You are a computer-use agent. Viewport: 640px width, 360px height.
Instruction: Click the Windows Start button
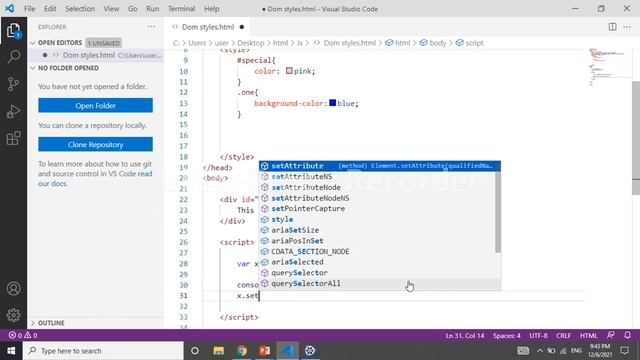pyautogui.click(x=11, y=351)
